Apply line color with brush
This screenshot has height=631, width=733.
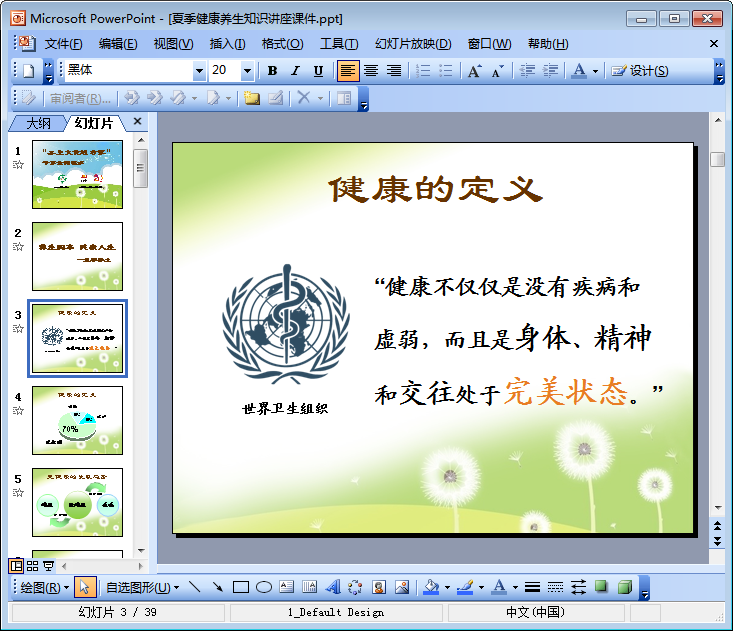pyautogui.click(x=465, y=587)
